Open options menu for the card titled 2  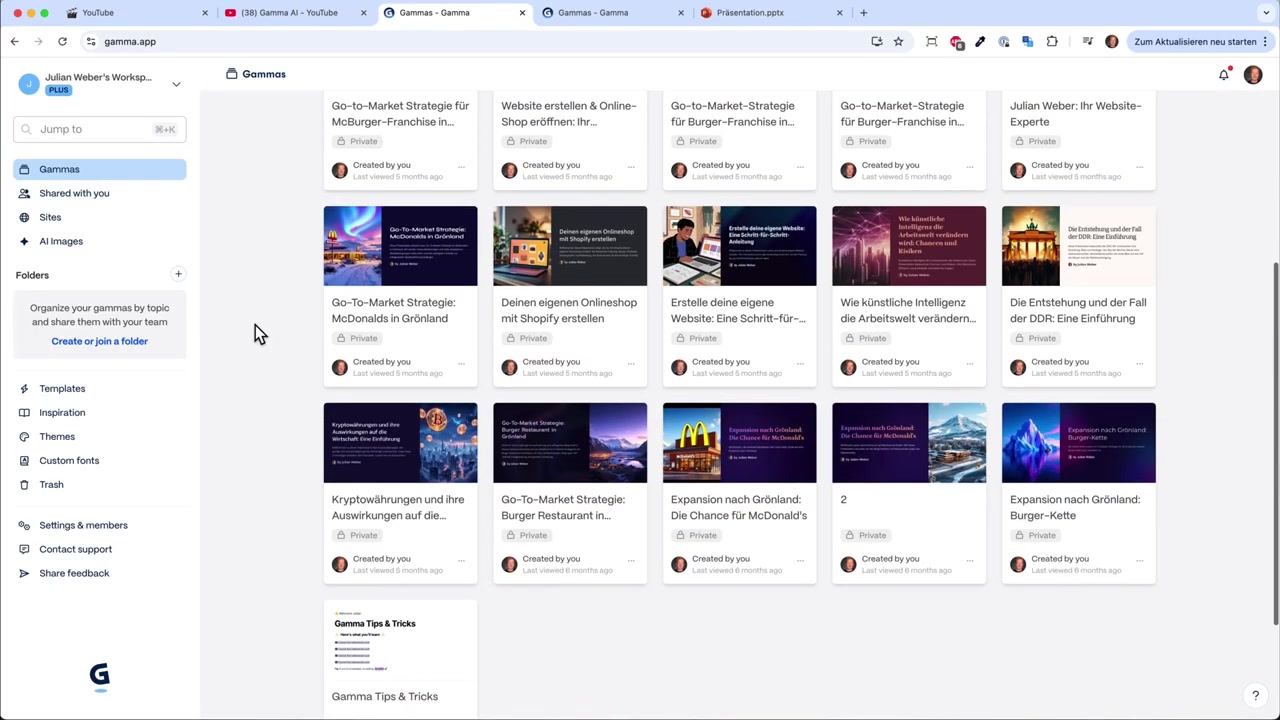(x=970, y=561)
